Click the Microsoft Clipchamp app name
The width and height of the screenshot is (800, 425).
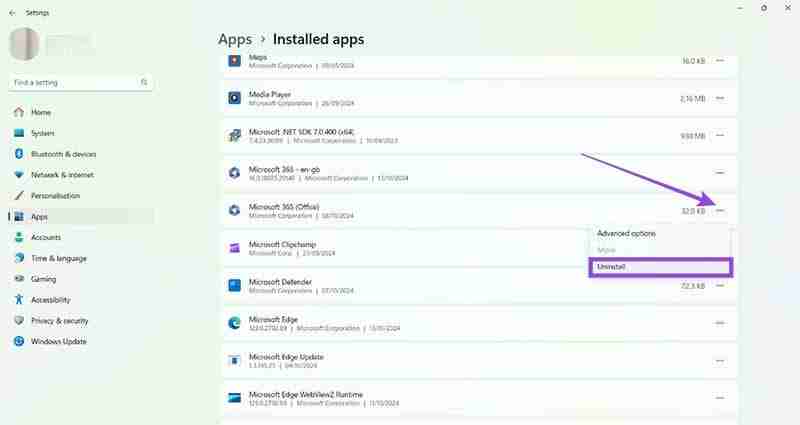[282, 244]
